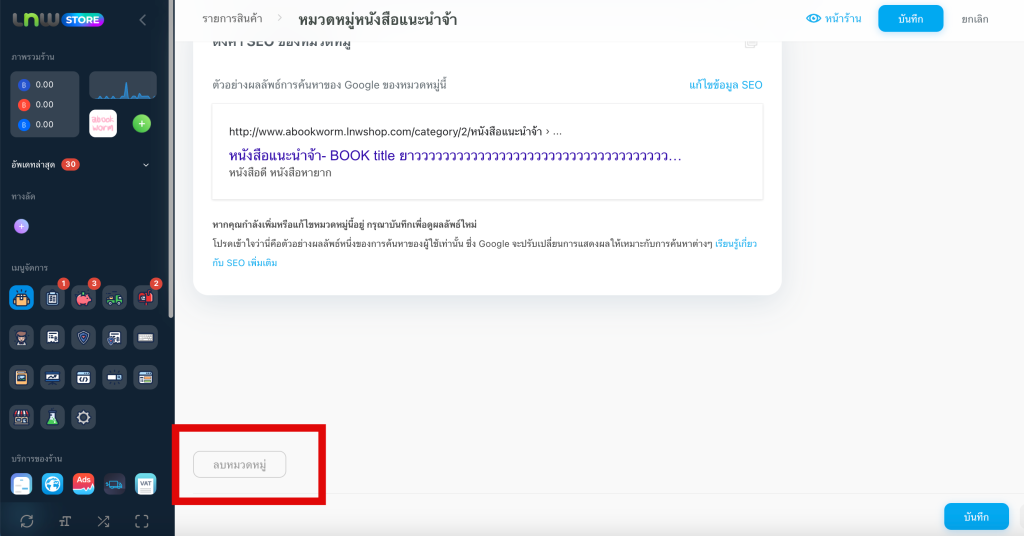
Task: Click the sales graph thumbnail
Action: click(x=123, y=86)
